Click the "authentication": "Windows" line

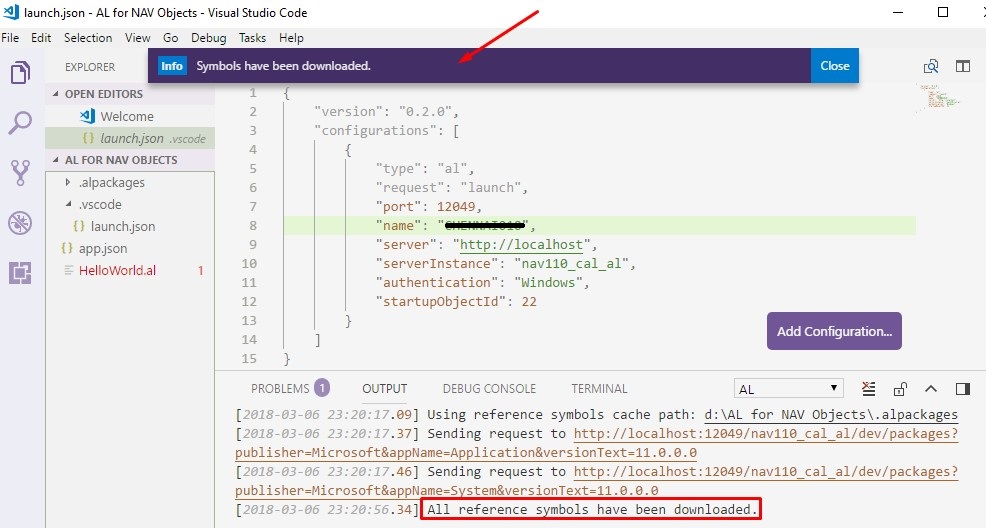point(482,282)
